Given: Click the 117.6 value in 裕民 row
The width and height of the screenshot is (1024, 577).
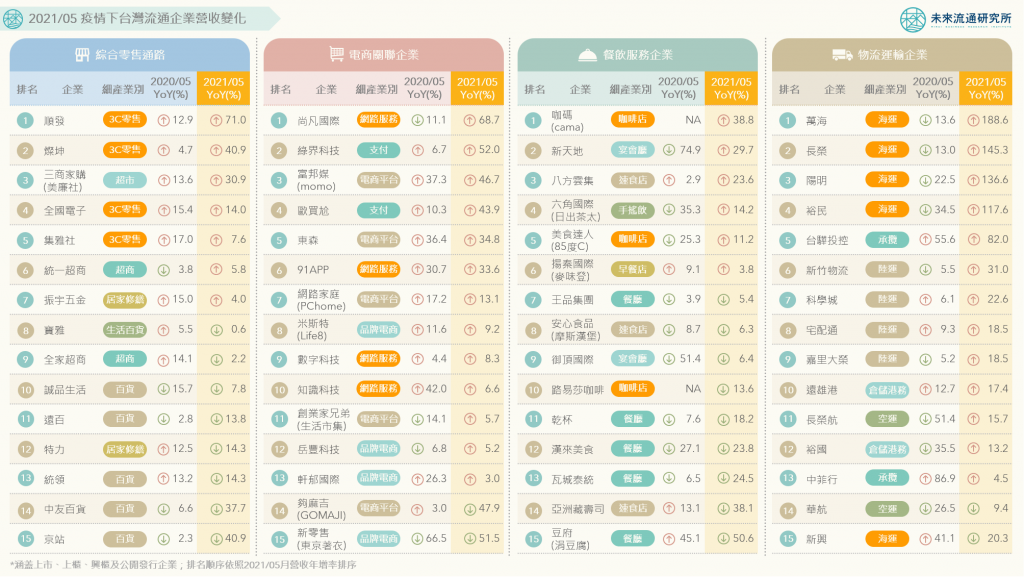Looking at the screenshot, I should 995,210.
